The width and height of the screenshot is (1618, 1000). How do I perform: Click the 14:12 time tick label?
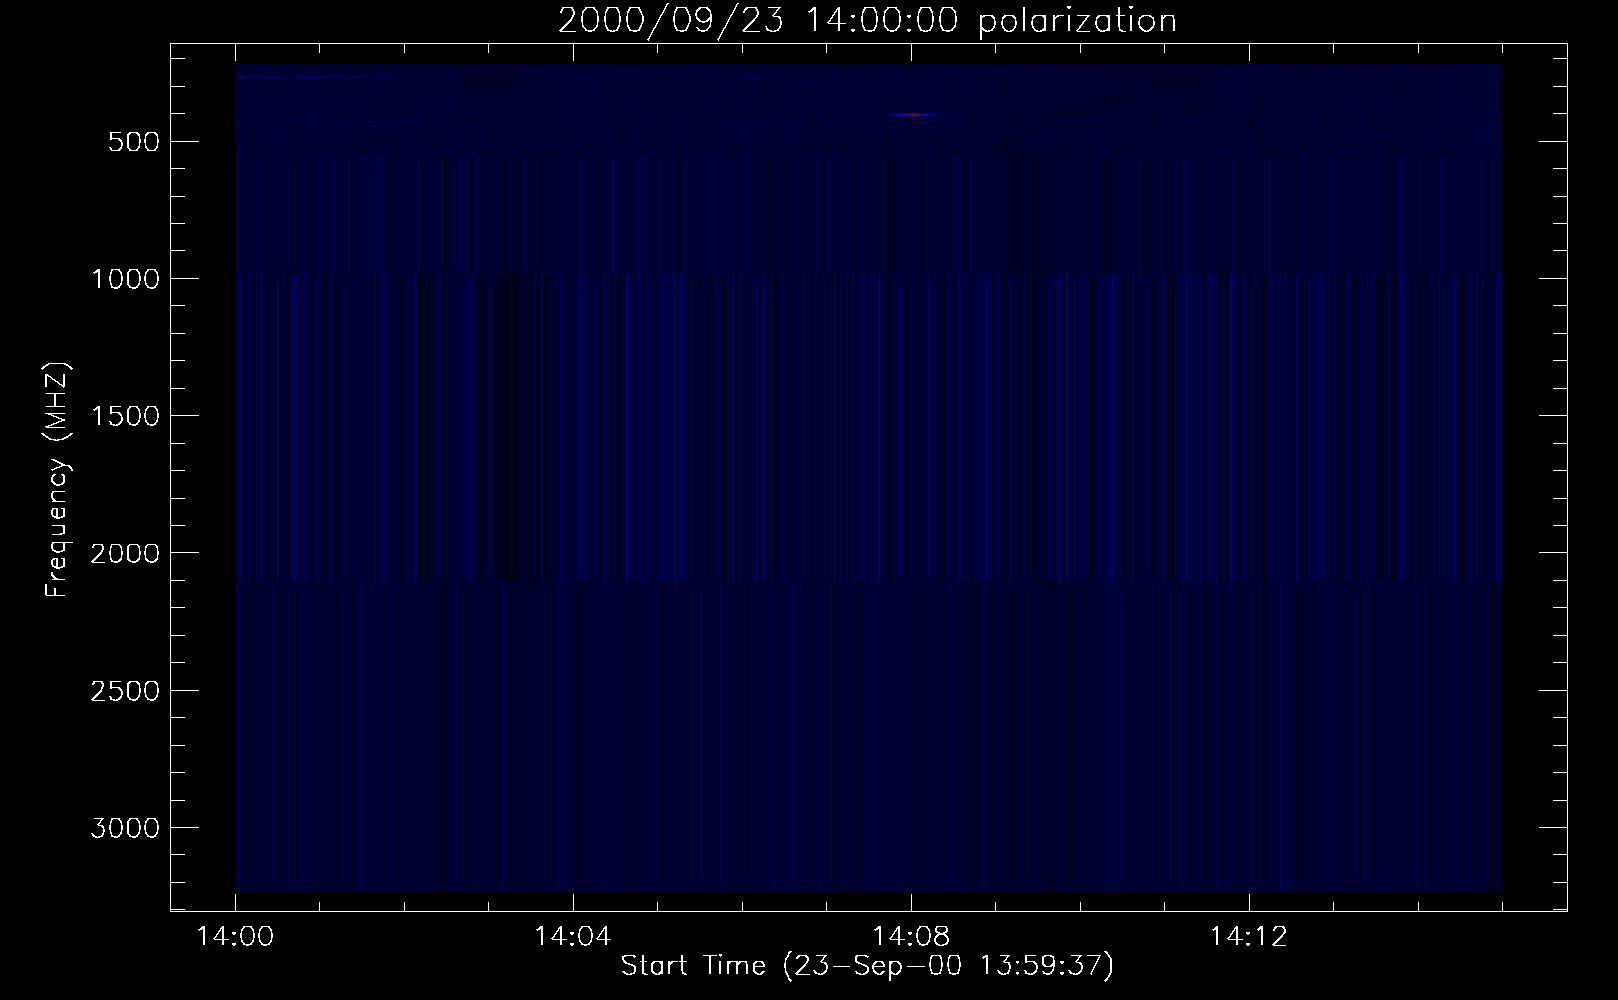[x=1248, y=938]
